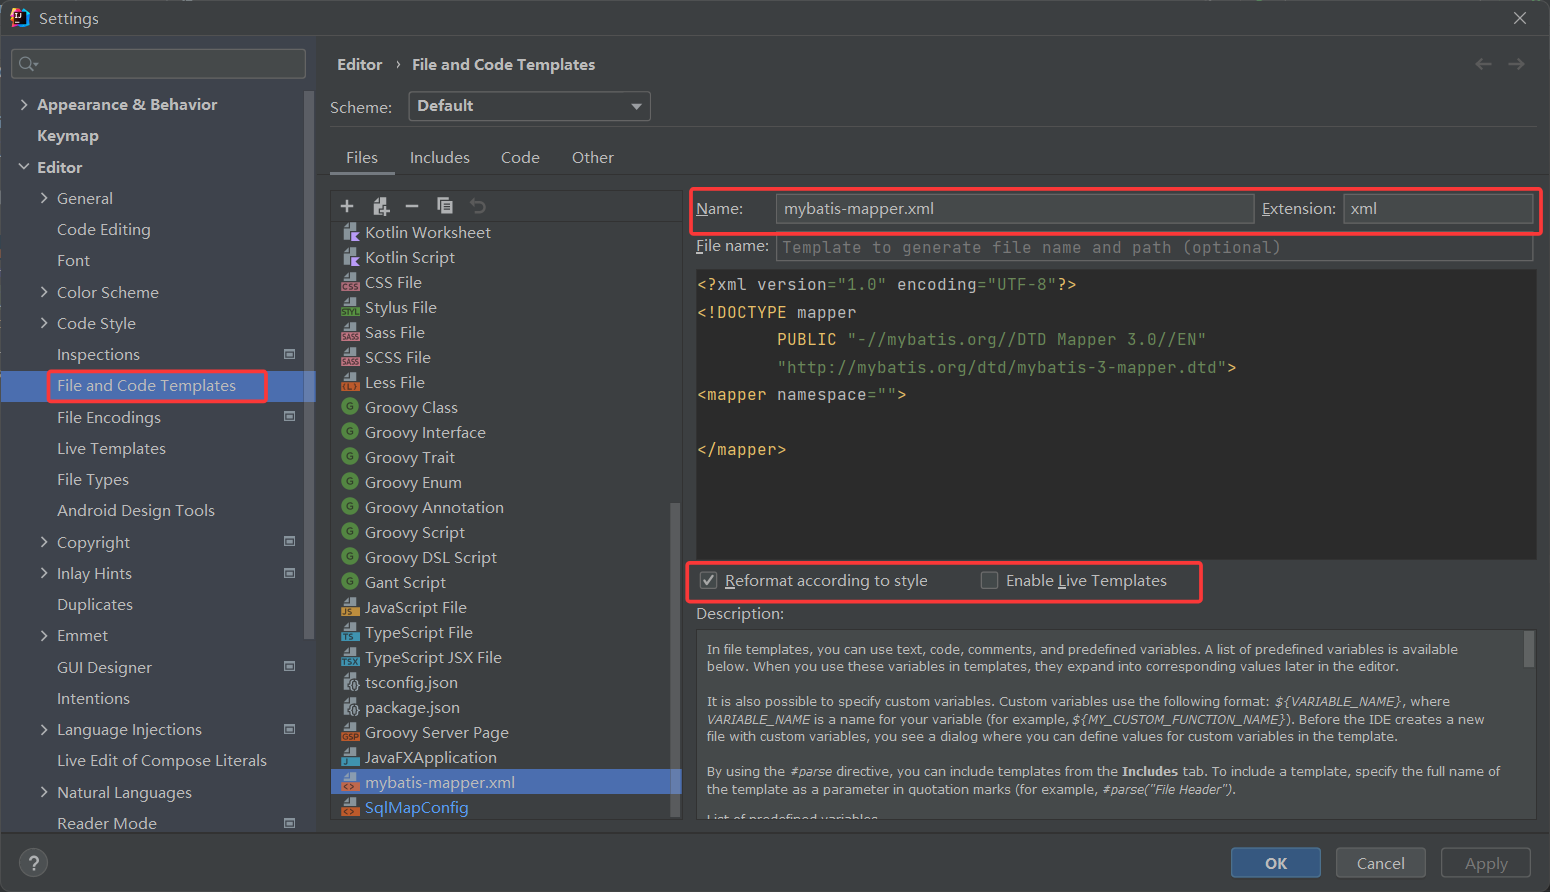Click the tsconfig.json file icon

click(x=351, y=682)
